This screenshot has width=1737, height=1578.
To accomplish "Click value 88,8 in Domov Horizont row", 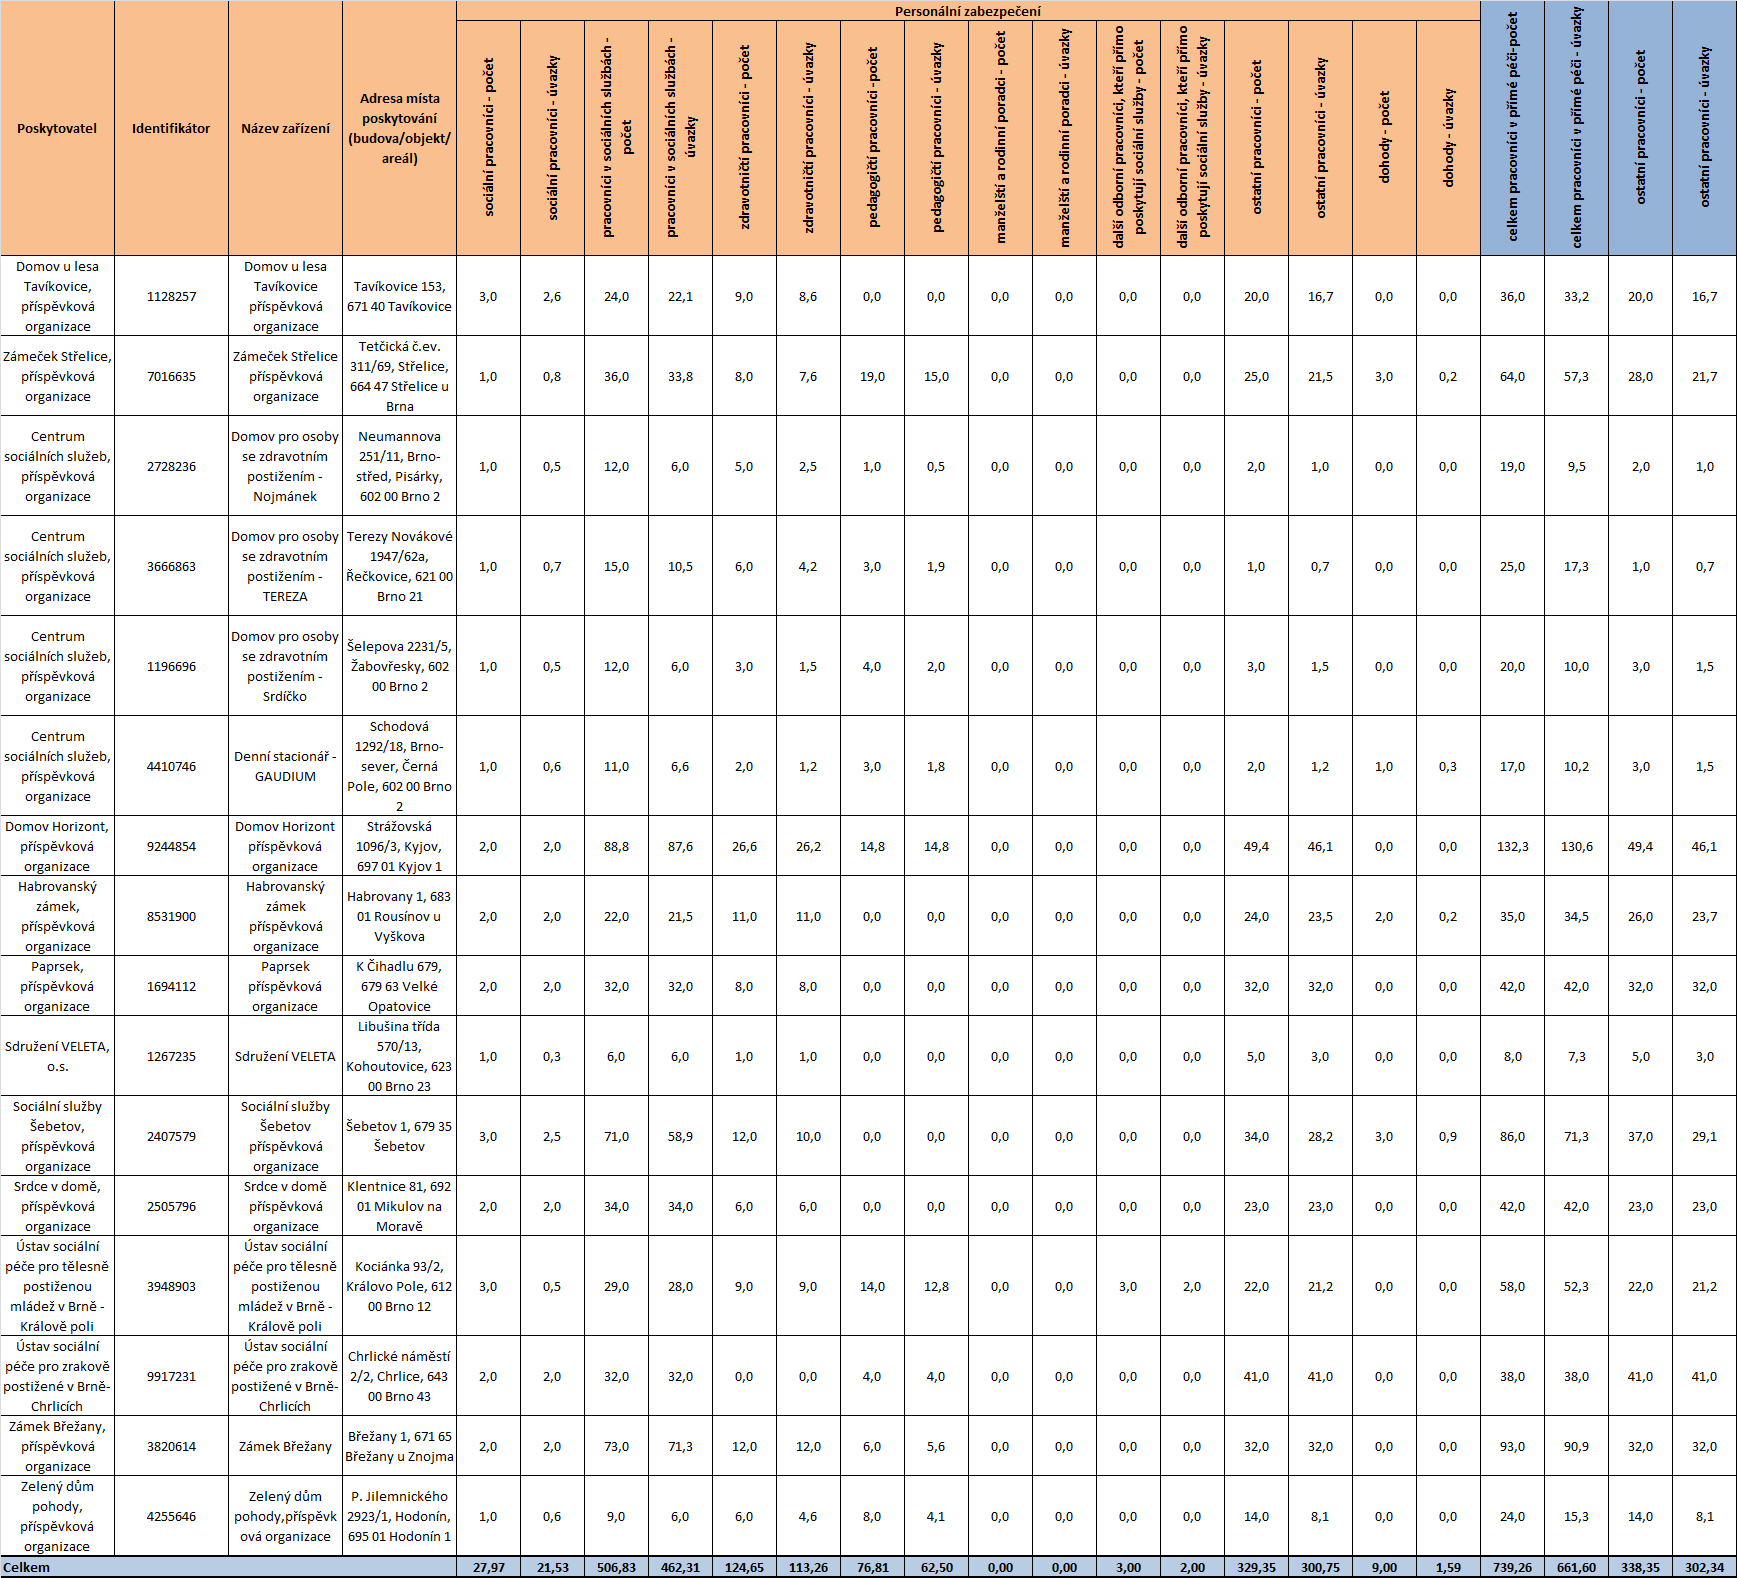I will coord(616,846).
